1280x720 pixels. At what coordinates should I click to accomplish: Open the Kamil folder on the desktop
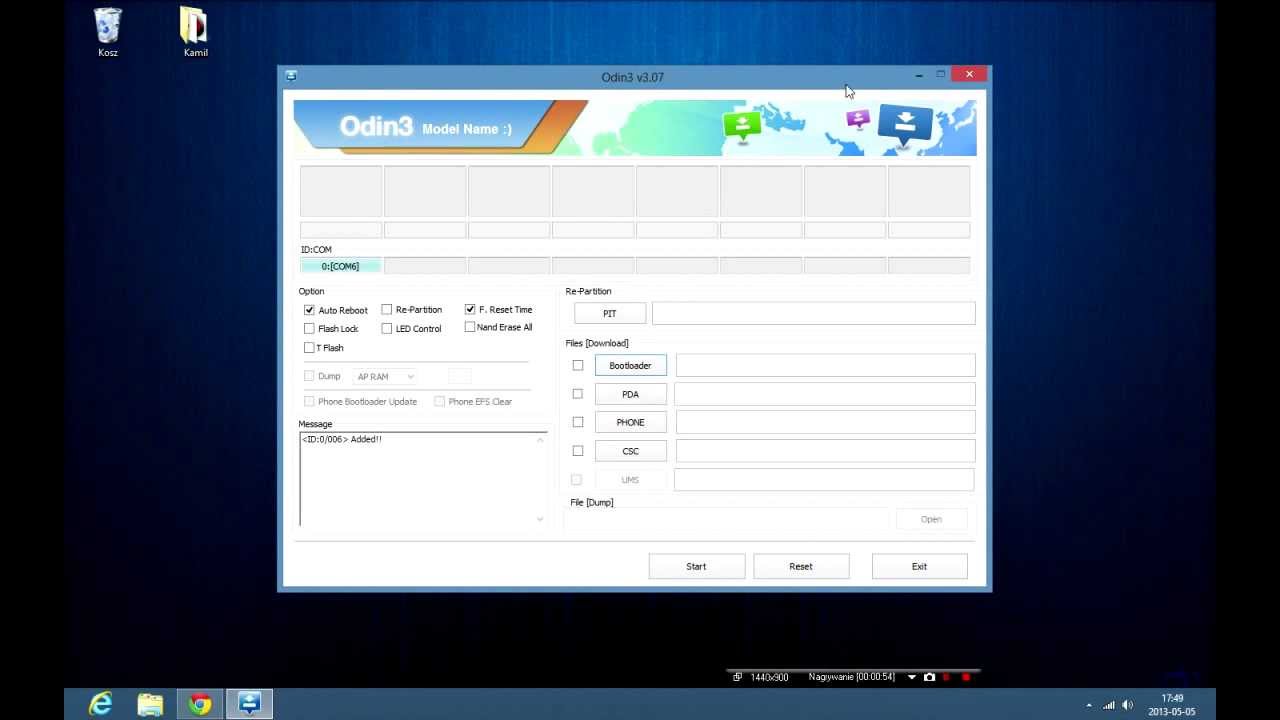[x=195, y=32]
